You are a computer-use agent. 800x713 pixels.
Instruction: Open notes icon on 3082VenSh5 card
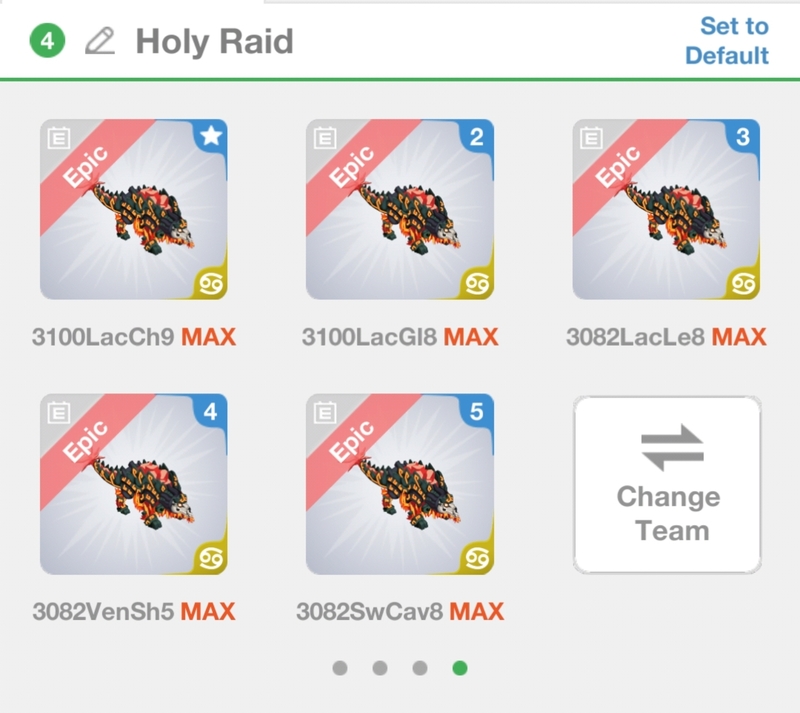tap(59, 412)
